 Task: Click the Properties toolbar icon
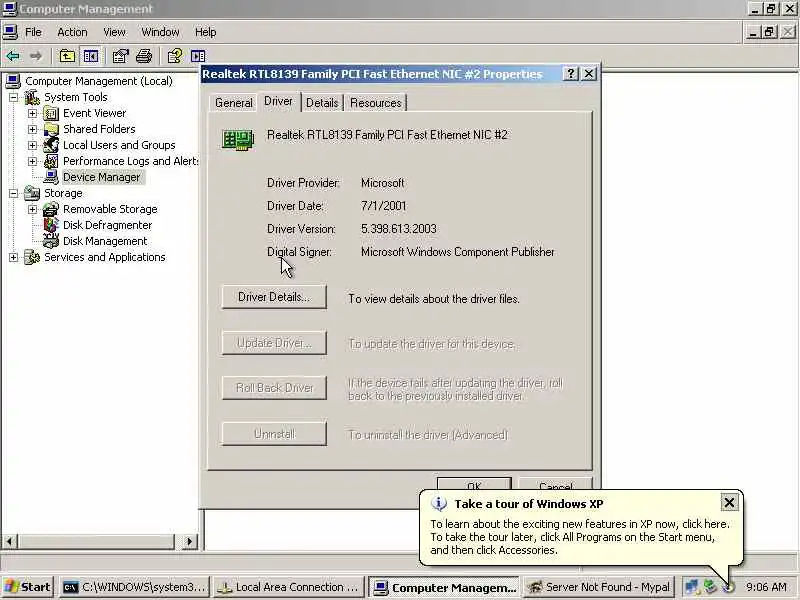(120, 56)
